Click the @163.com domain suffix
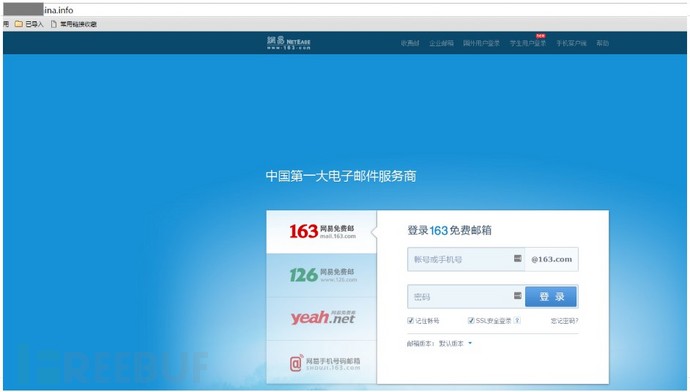 (x=551, y=259)
